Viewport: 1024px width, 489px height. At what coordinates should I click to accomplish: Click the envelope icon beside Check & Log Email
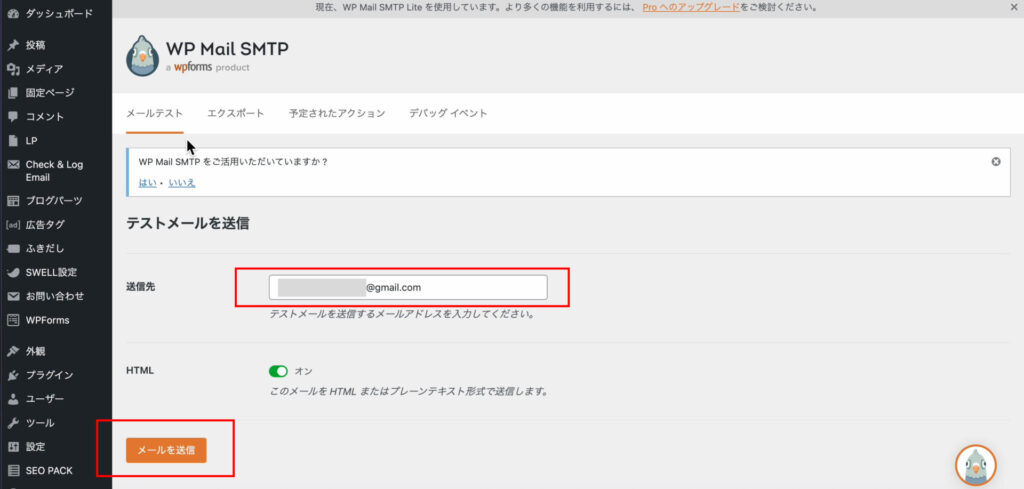tap(13, 165)
